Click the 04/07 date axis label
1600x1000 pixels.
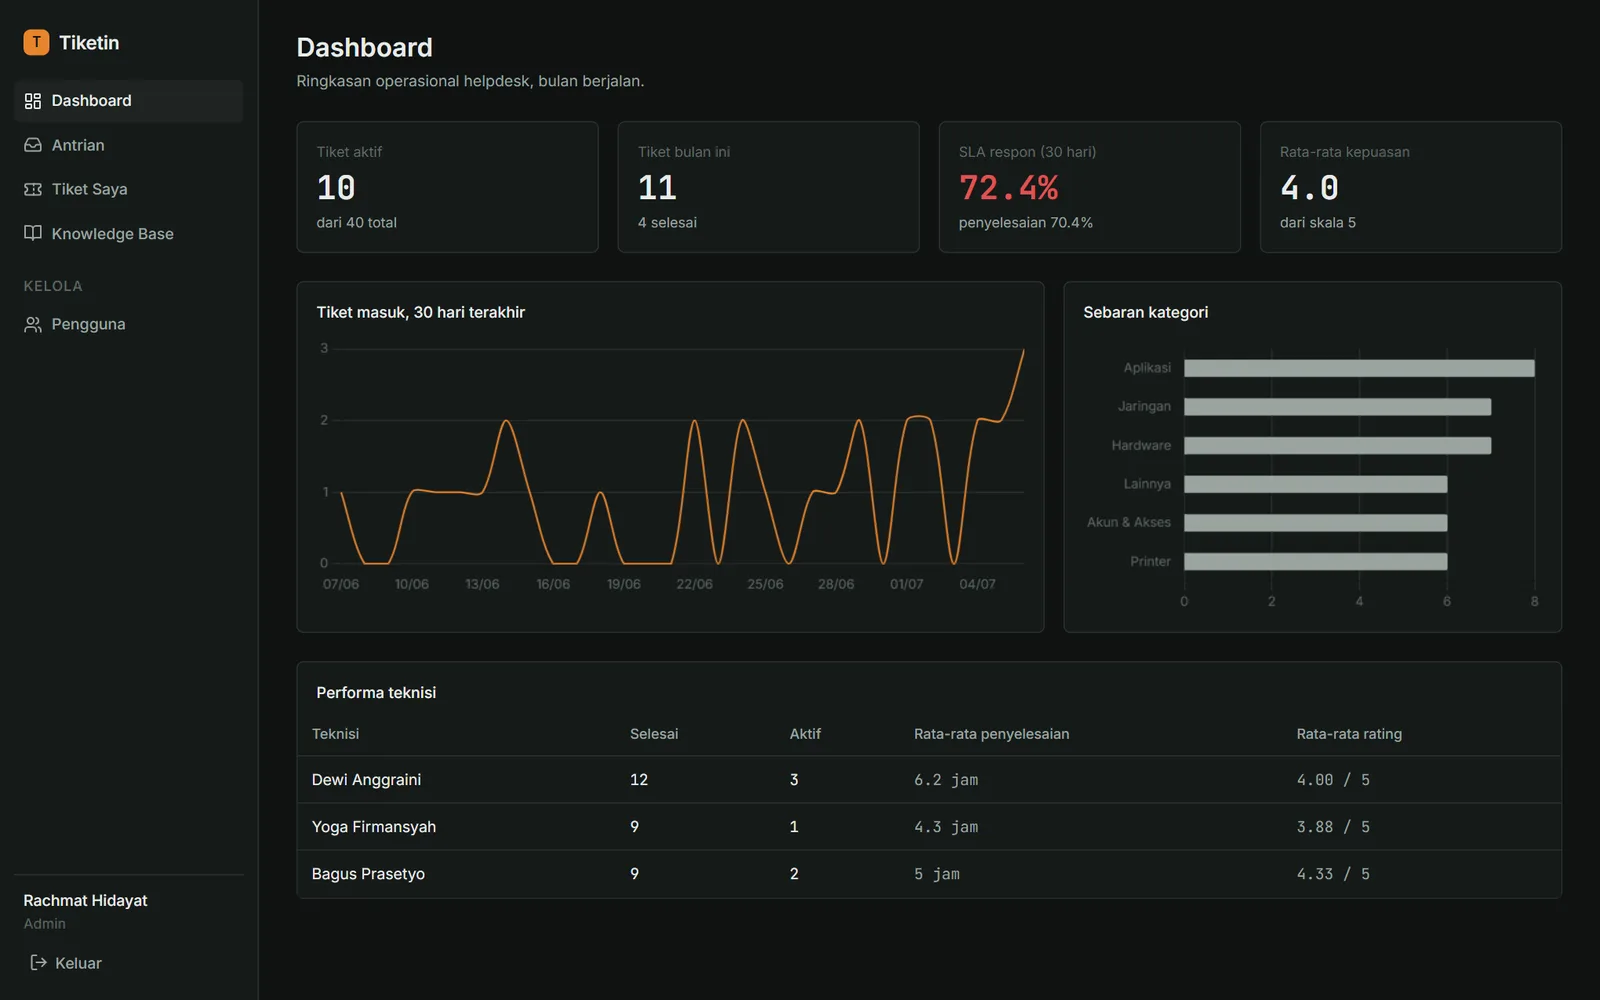(977, 584)
